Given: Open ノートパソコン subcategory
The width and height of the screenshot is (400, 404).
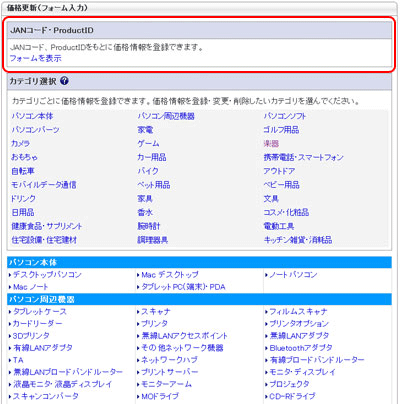Looking at the screenshot, I should coord(293,275).
